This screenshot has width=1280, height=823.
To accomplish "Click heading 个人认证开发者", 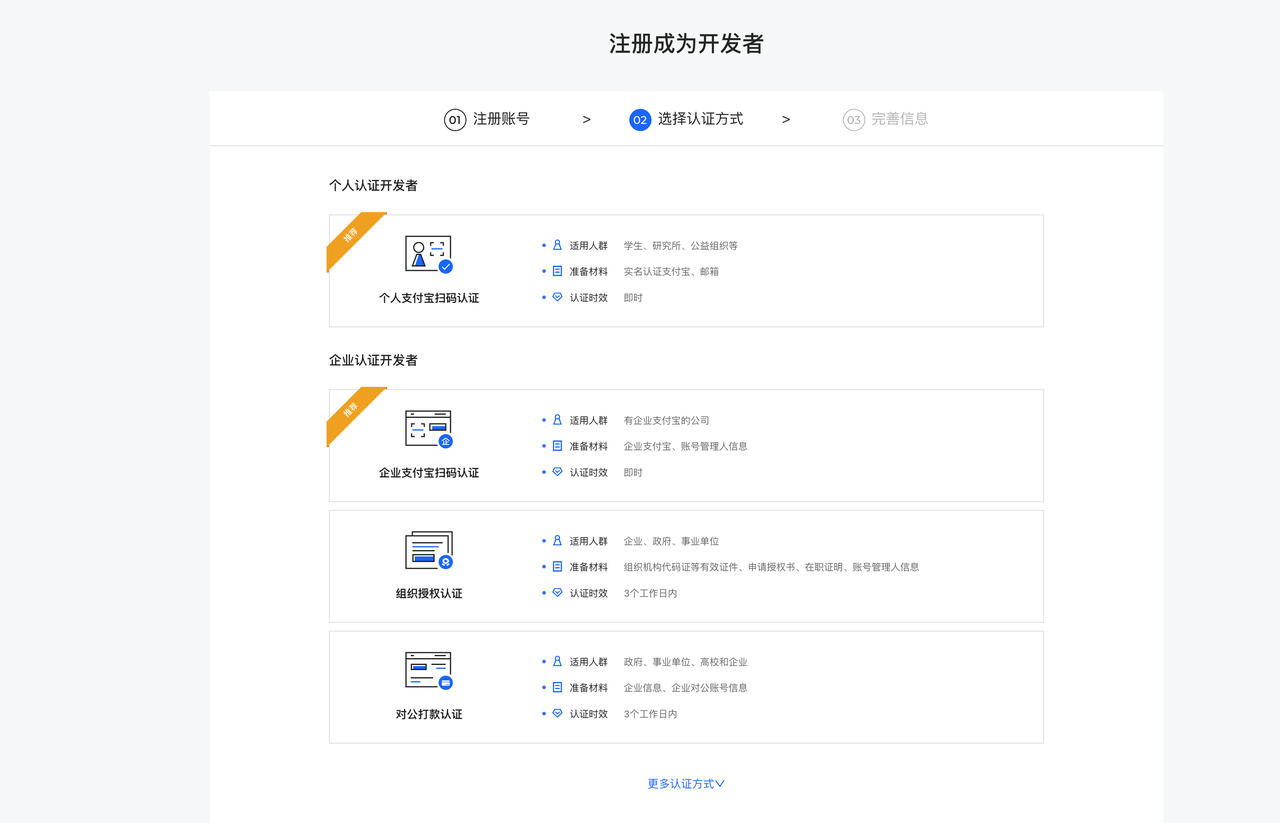I will pos(373,186).
